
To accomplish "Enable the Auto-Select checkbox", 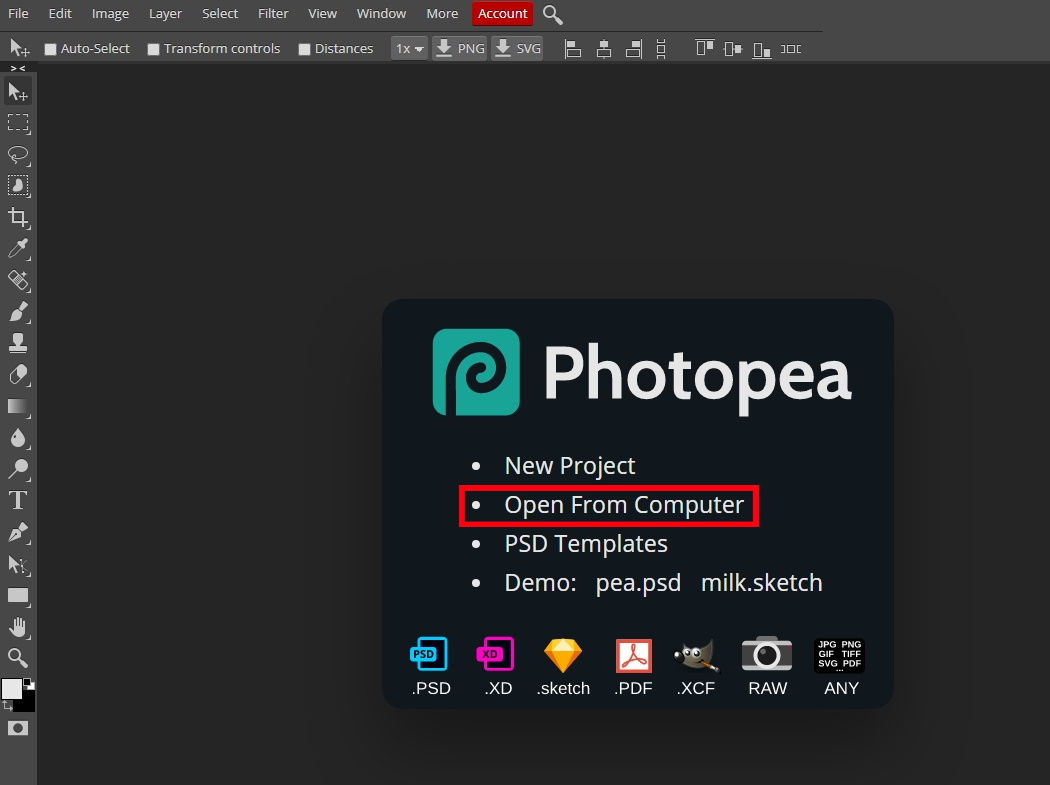I will click(x=50, y=49).
